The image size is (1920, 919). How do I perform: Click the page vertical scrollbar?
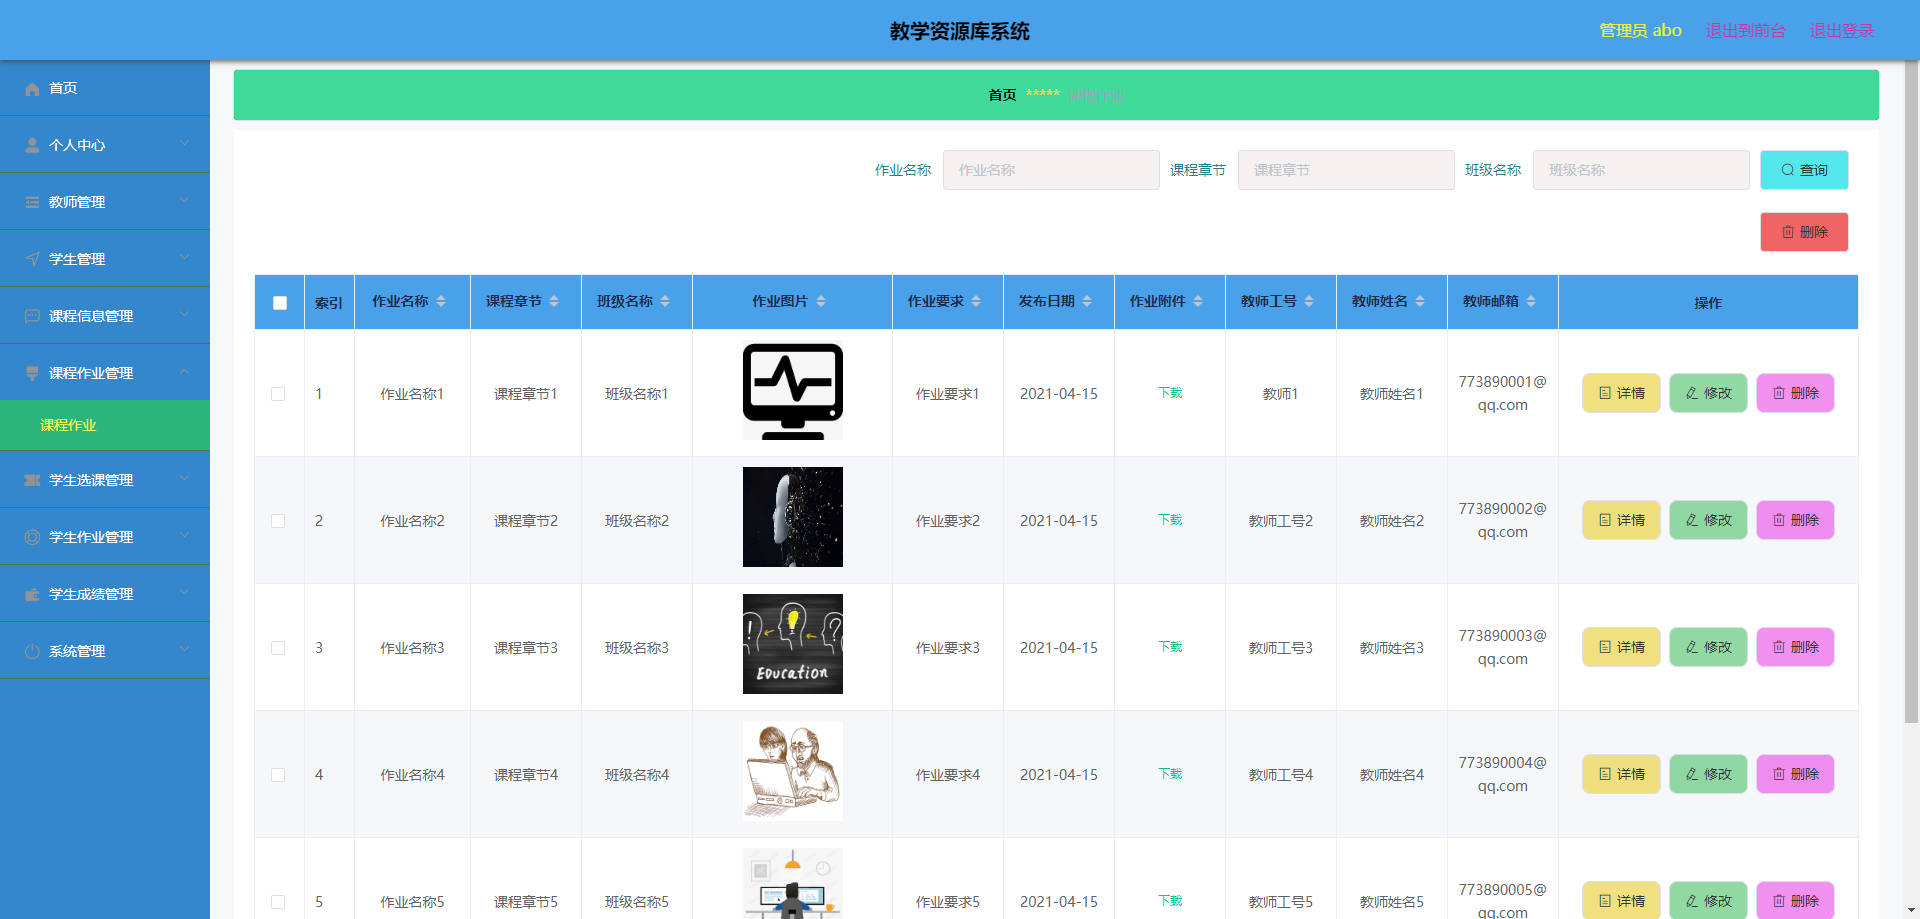1911,392
